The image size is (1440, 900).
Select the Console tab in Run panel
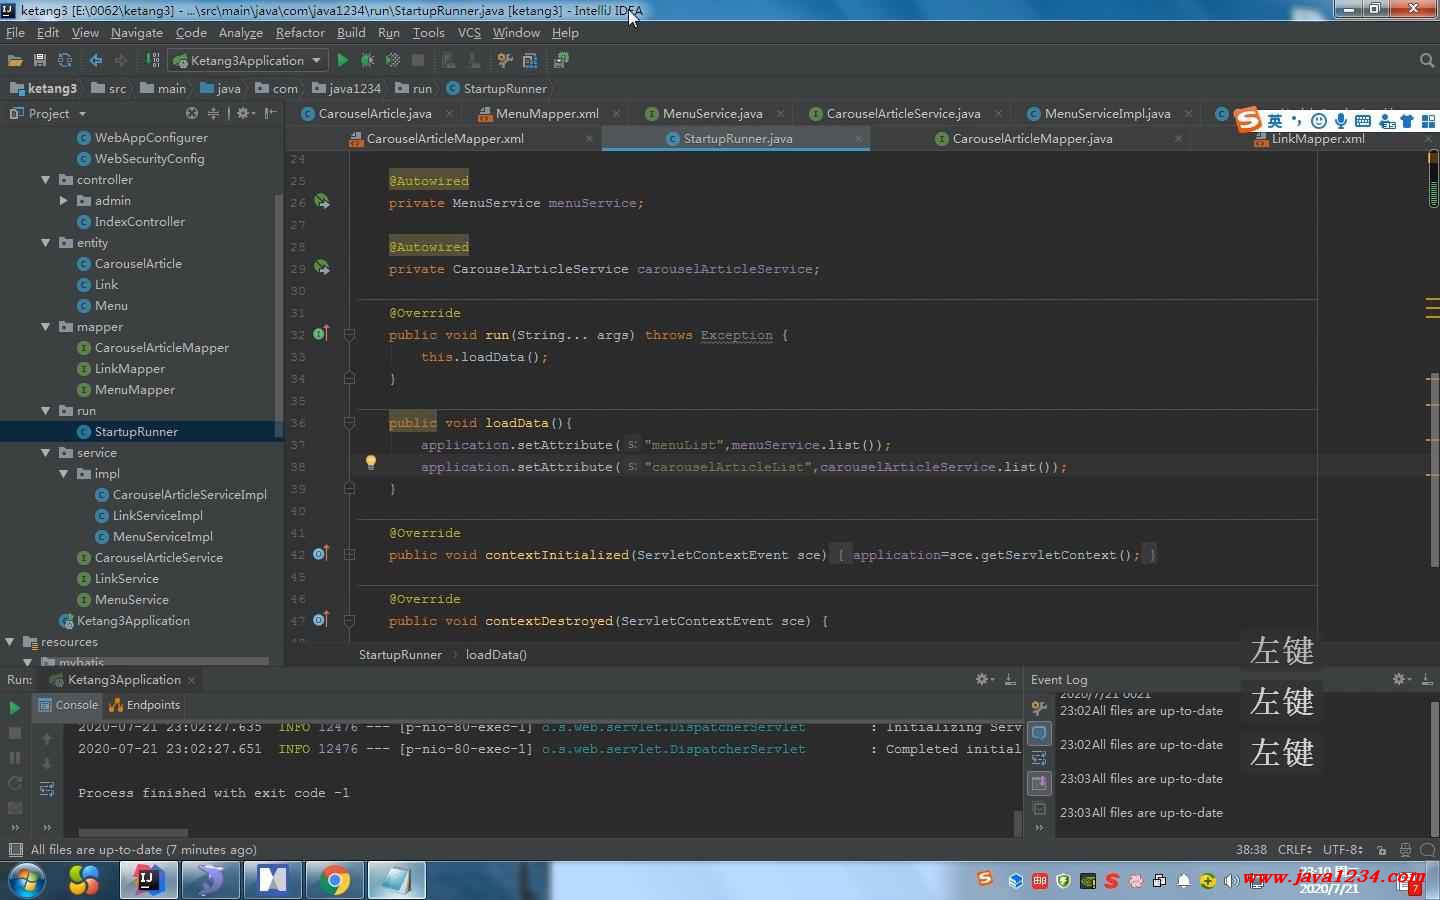[67, 705]
